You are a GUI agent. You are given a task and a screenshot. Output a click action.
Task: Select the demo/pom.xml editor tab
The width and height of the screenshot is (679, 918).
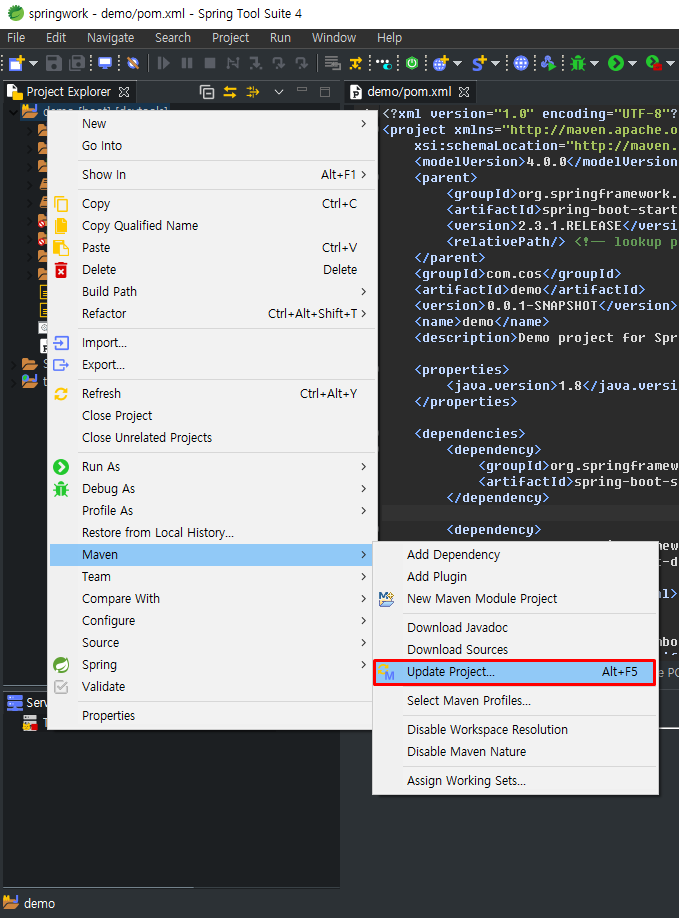click(x=409, y=92)
